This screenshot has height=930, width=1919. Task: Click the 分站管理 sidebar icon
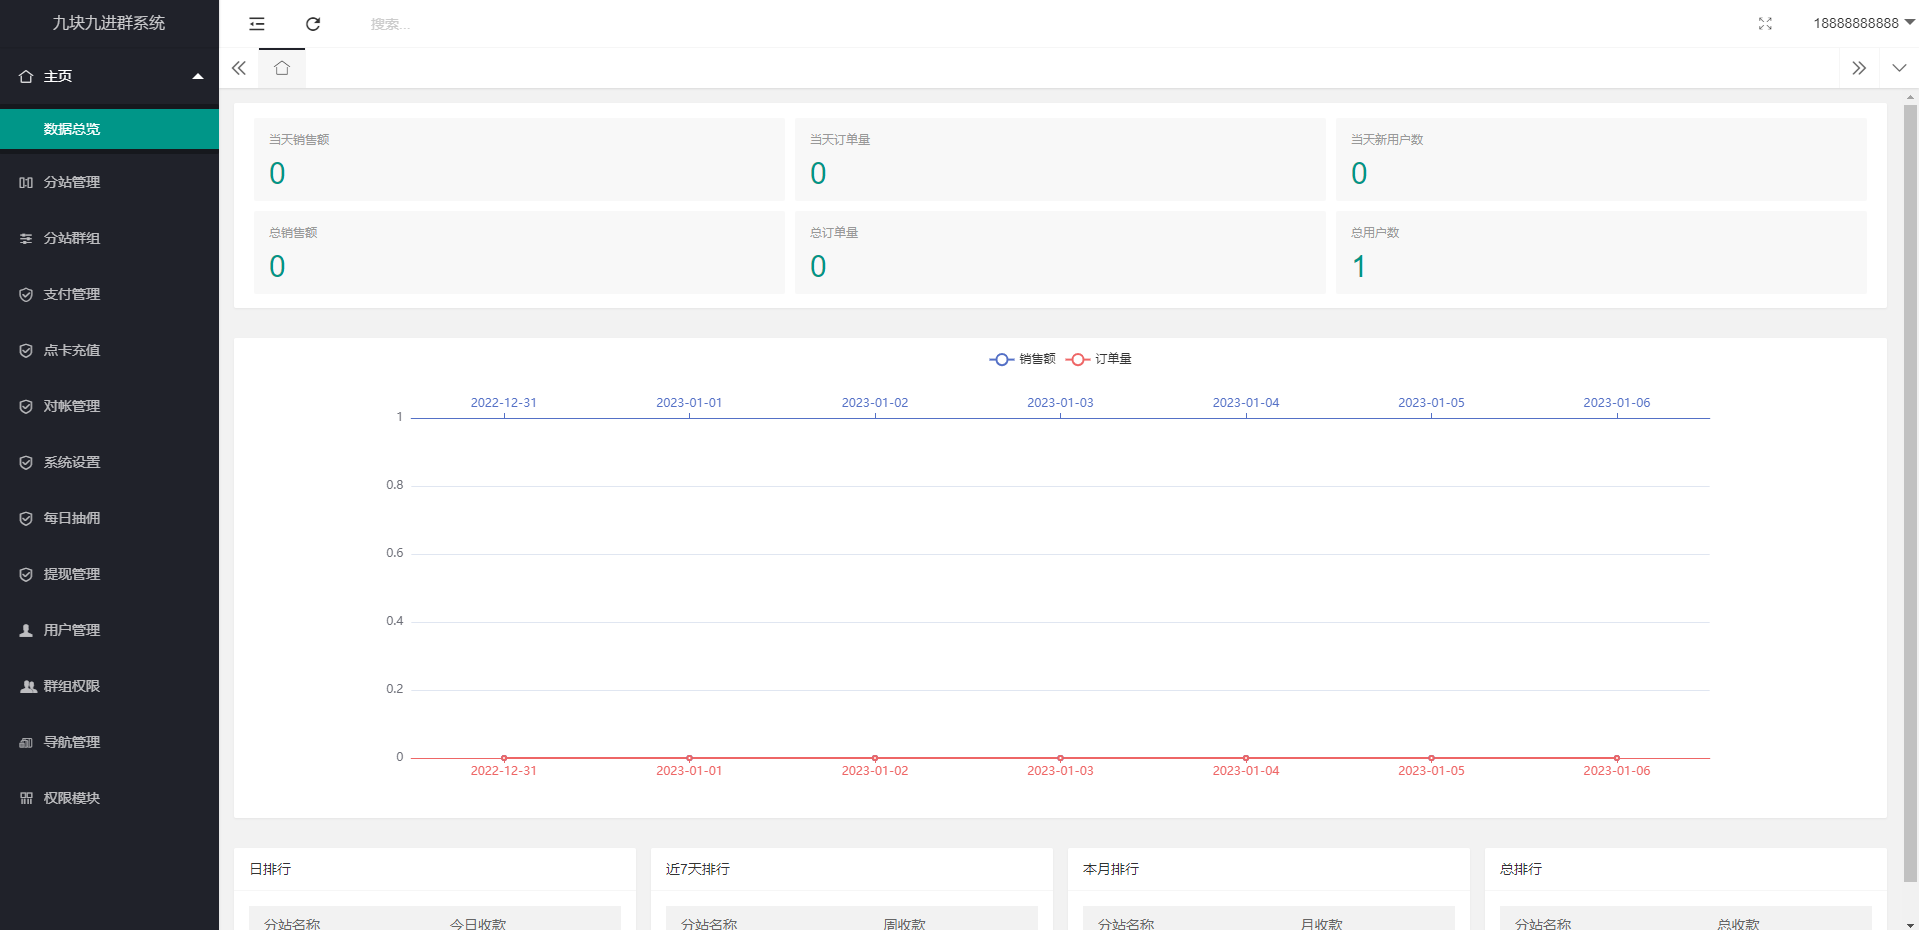pos(26,182)
